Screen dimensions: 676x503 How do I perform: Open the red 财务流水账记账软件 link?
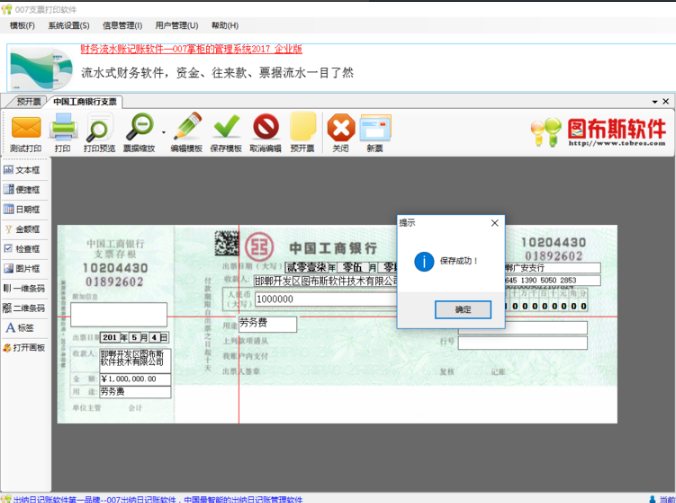click(x=191, y=49)
